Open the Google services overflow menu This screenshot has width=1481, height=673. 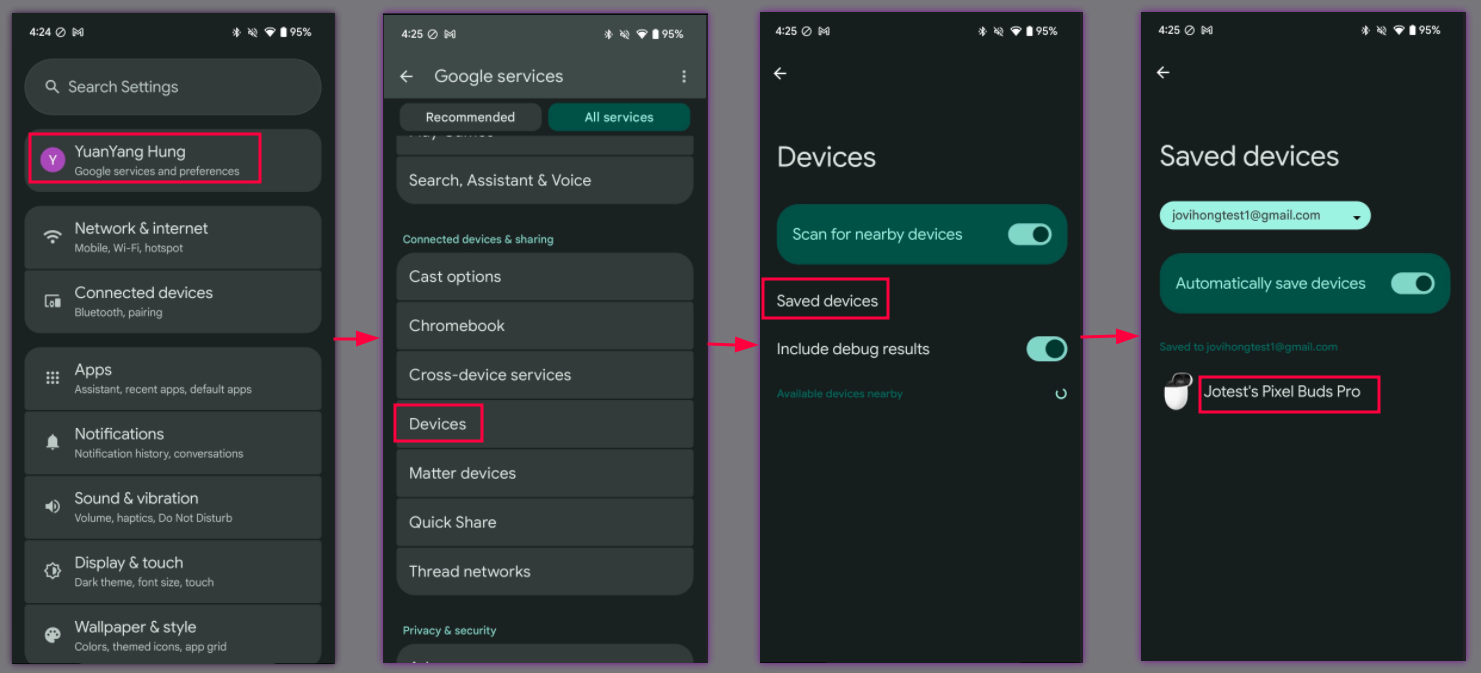[684, 76]
